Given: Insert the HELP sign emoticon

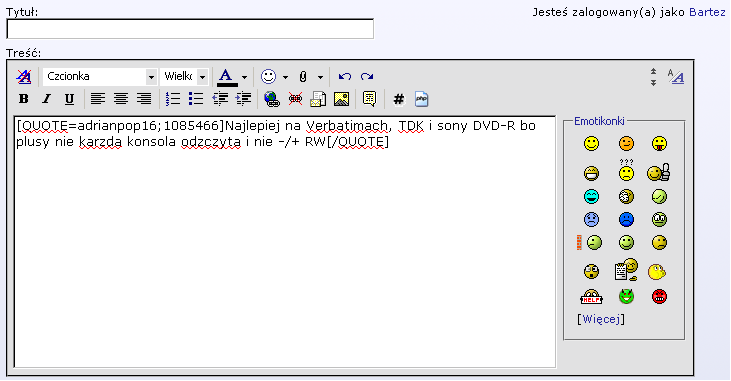Looking at the screenshot, I should pyautogui.click(x=591, y=297).
